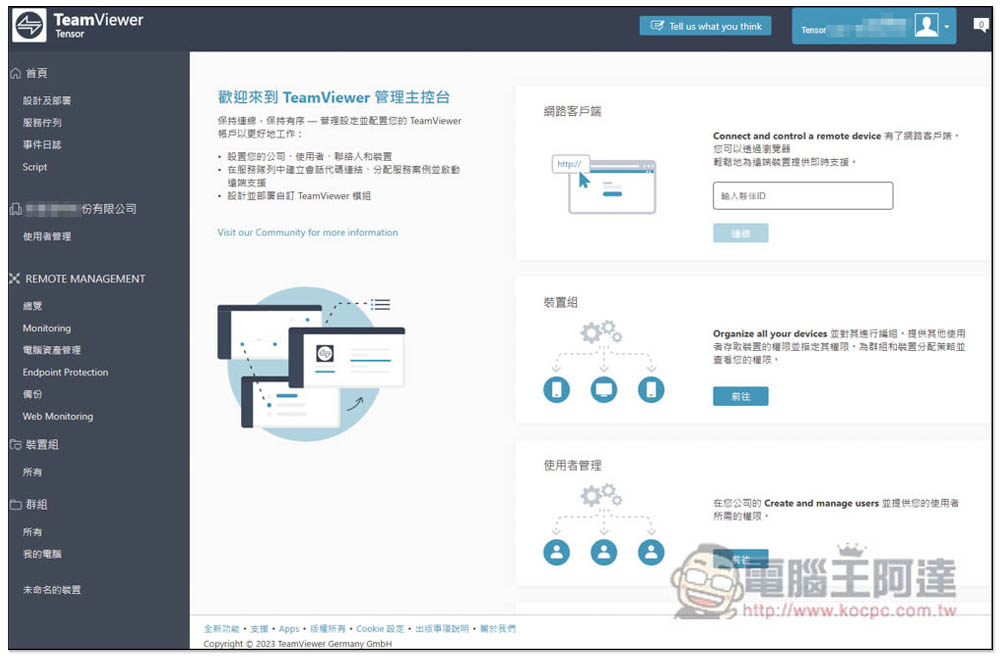The image size is (1000, 657).
Task: Click the company building icon in sidebar
Action: 15,209
